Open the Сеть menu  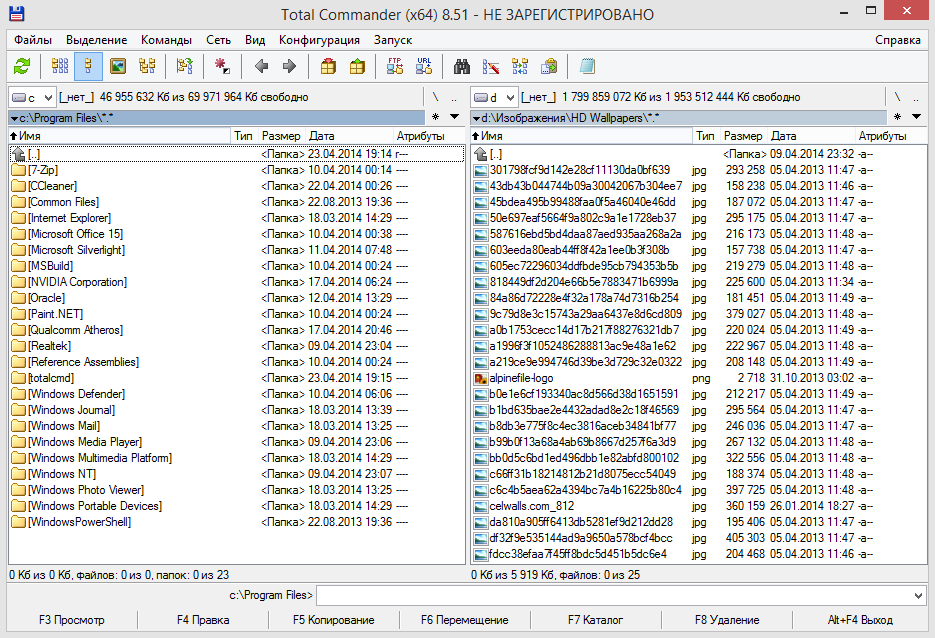coord(218,40)
